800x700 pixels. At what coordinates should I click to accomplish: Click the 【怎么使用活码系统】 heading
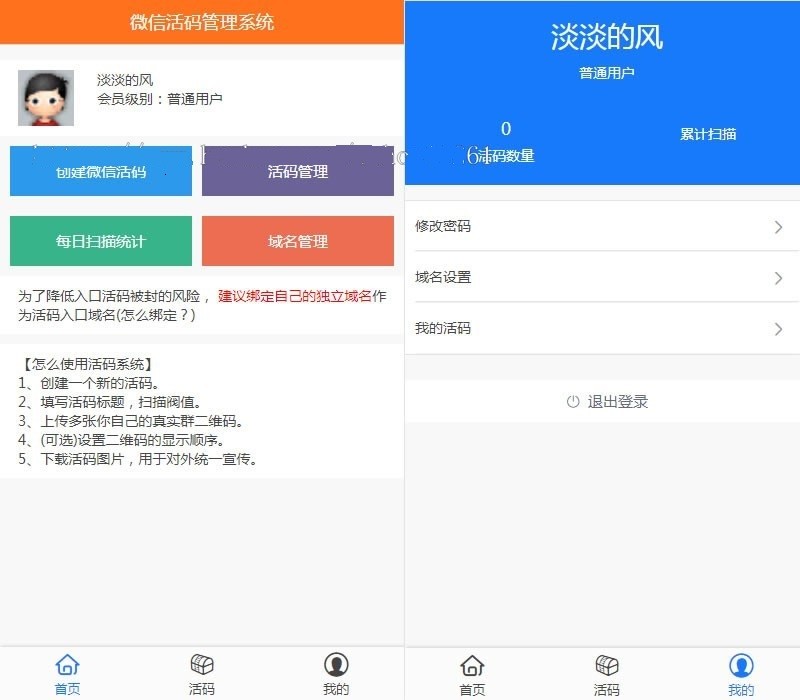click(88, 364)
